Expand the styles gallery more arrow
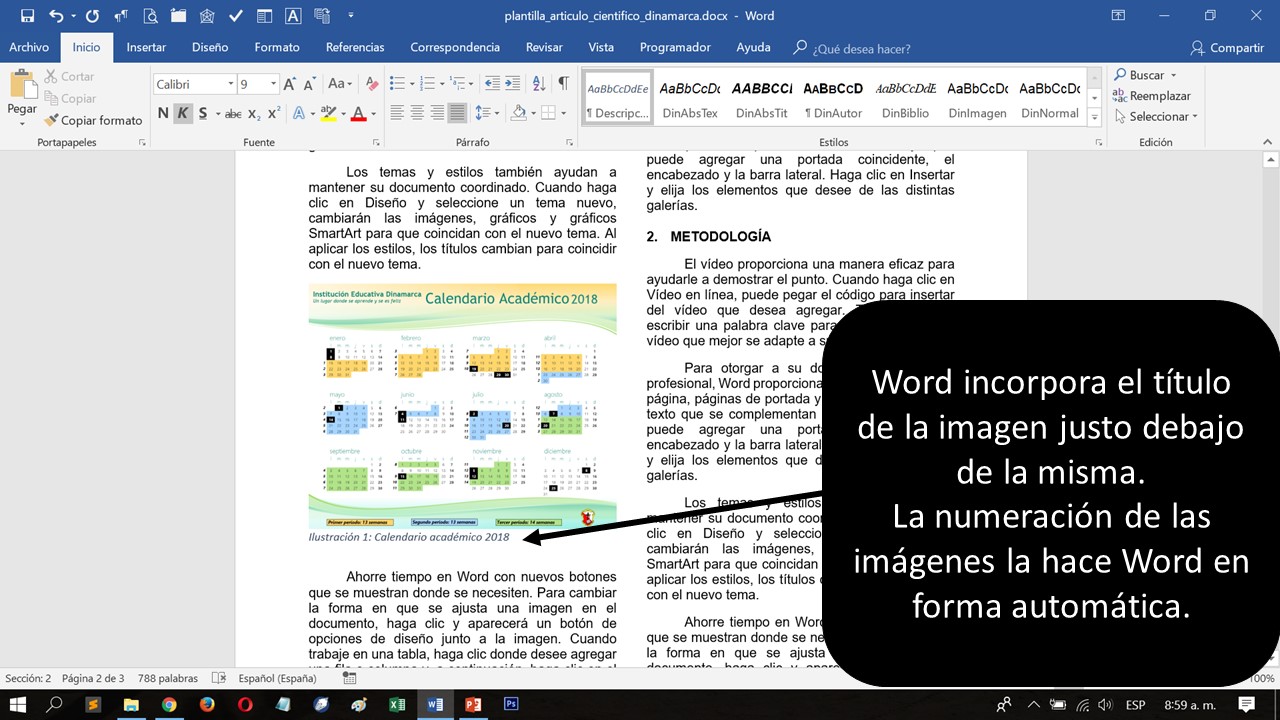This screenshot has height=720, width=1280. tap(1094, 117)
